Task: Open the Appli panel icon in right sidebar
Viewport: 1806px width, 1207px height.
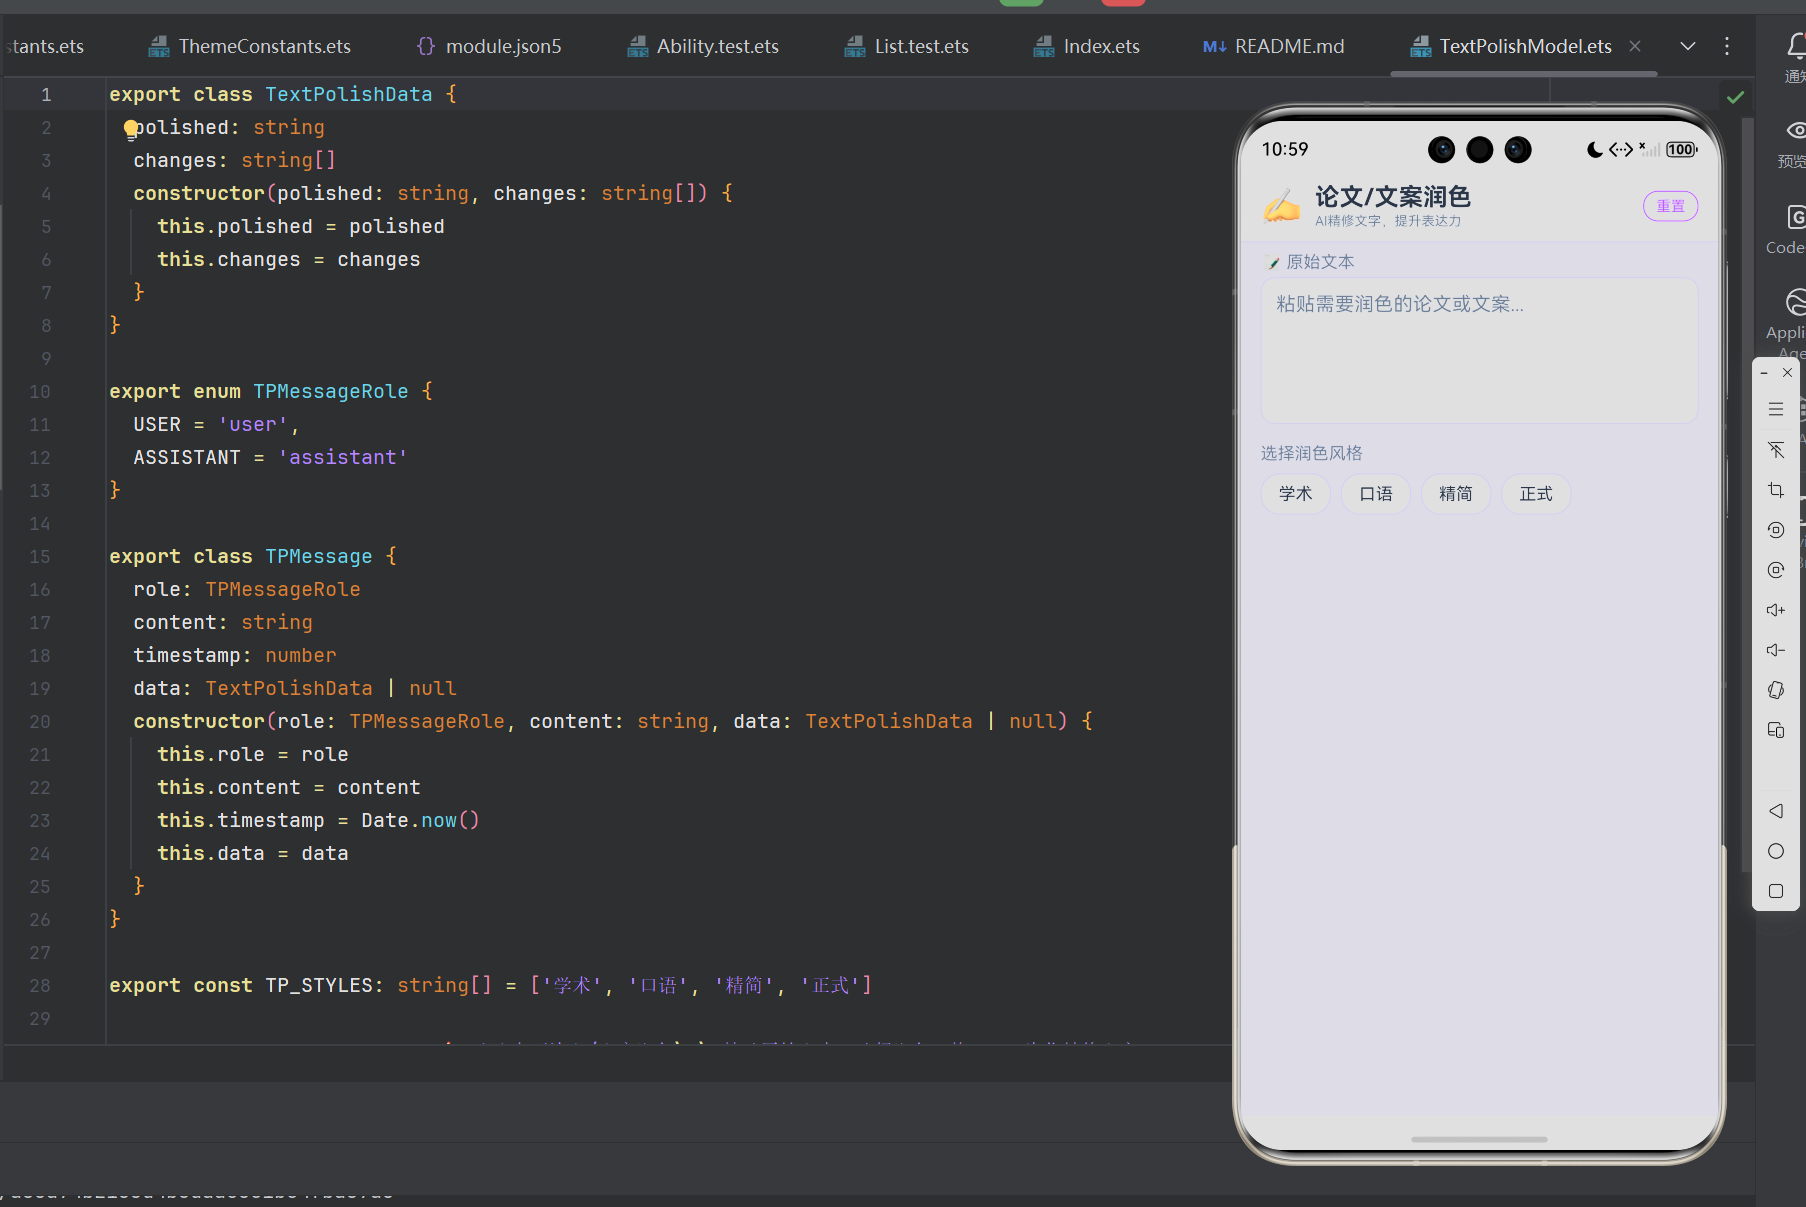Action: point(1796,302)
